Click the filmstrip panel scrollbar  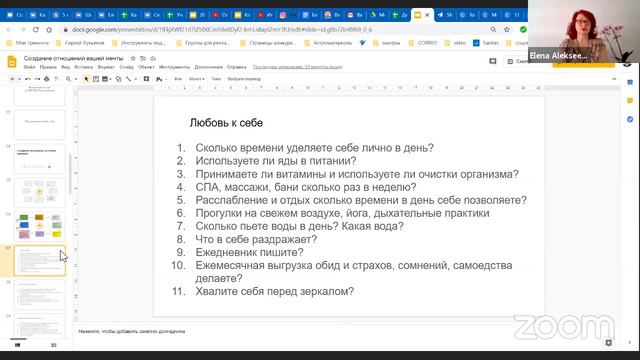(x=70, y=173)
